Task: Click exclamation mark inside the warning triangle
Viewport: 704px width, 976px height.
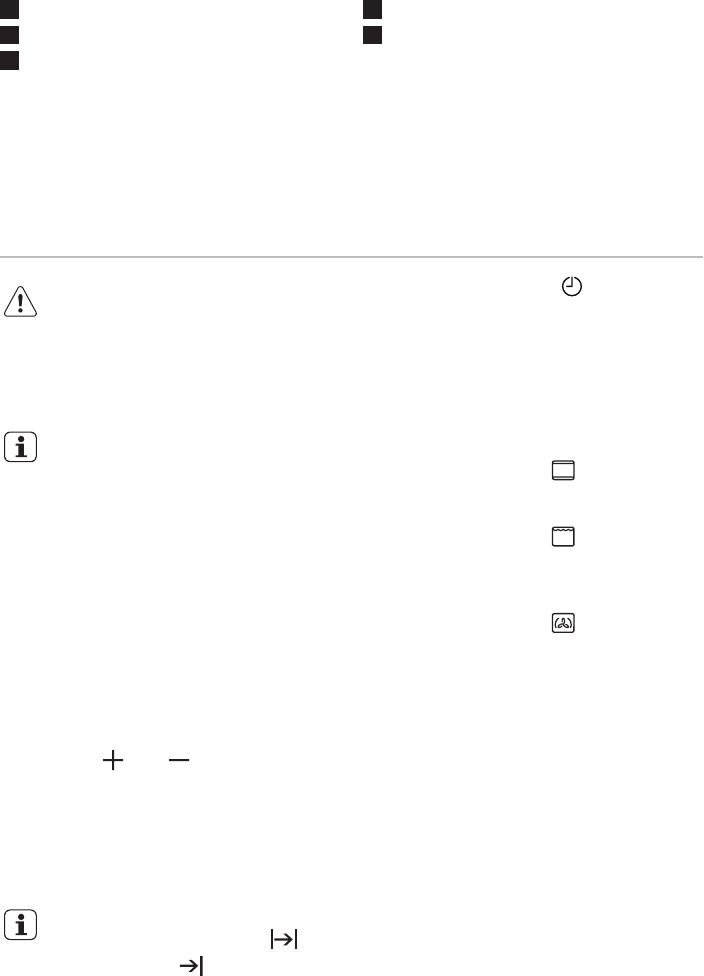Action: tap(21, 303)
